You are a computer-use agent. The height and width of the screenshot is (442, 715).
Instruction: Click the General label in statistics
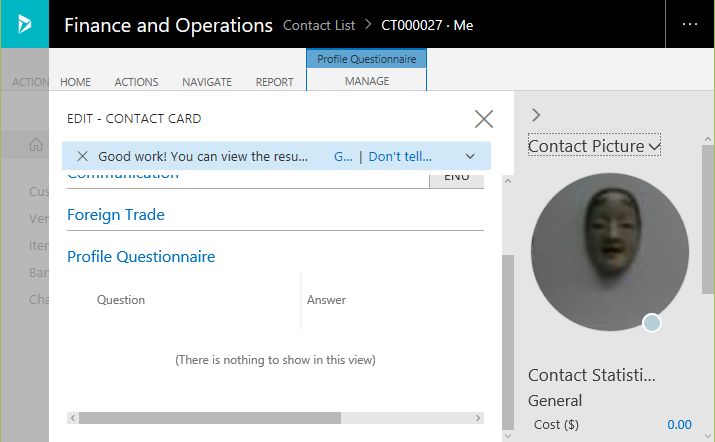click(x=555, y=400)
